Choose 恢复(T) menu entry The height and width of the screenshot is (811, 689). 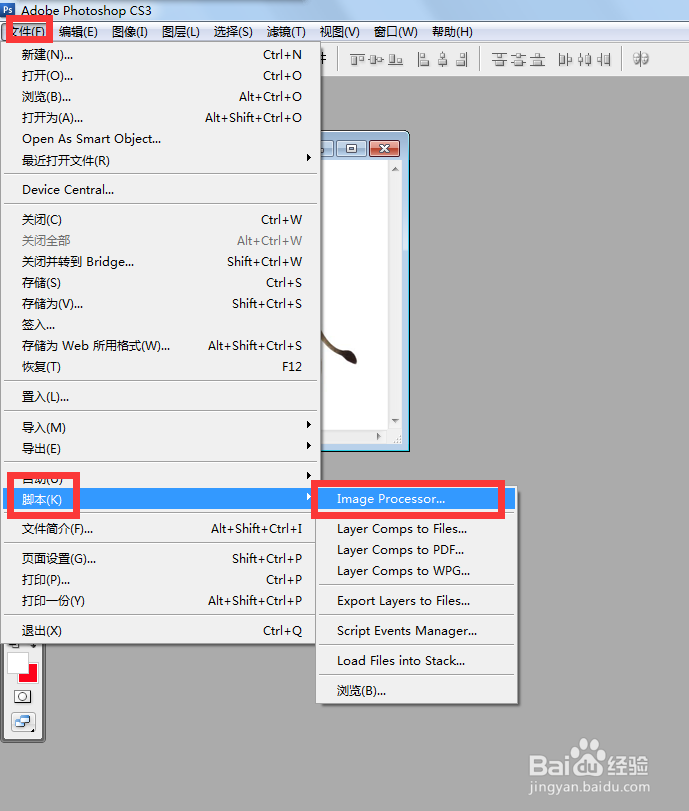(x=161, y=367)
